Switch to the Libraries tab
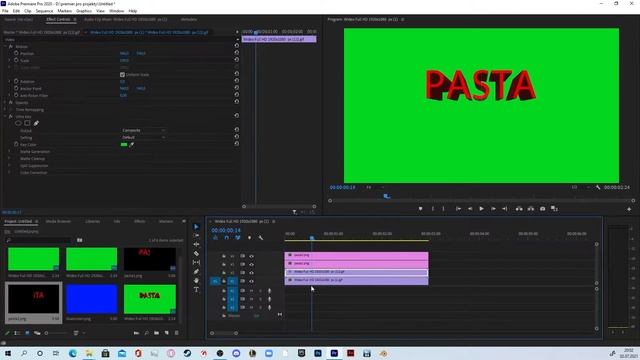The height and width of the screenshot is (360, 640). tap(93, 221)
